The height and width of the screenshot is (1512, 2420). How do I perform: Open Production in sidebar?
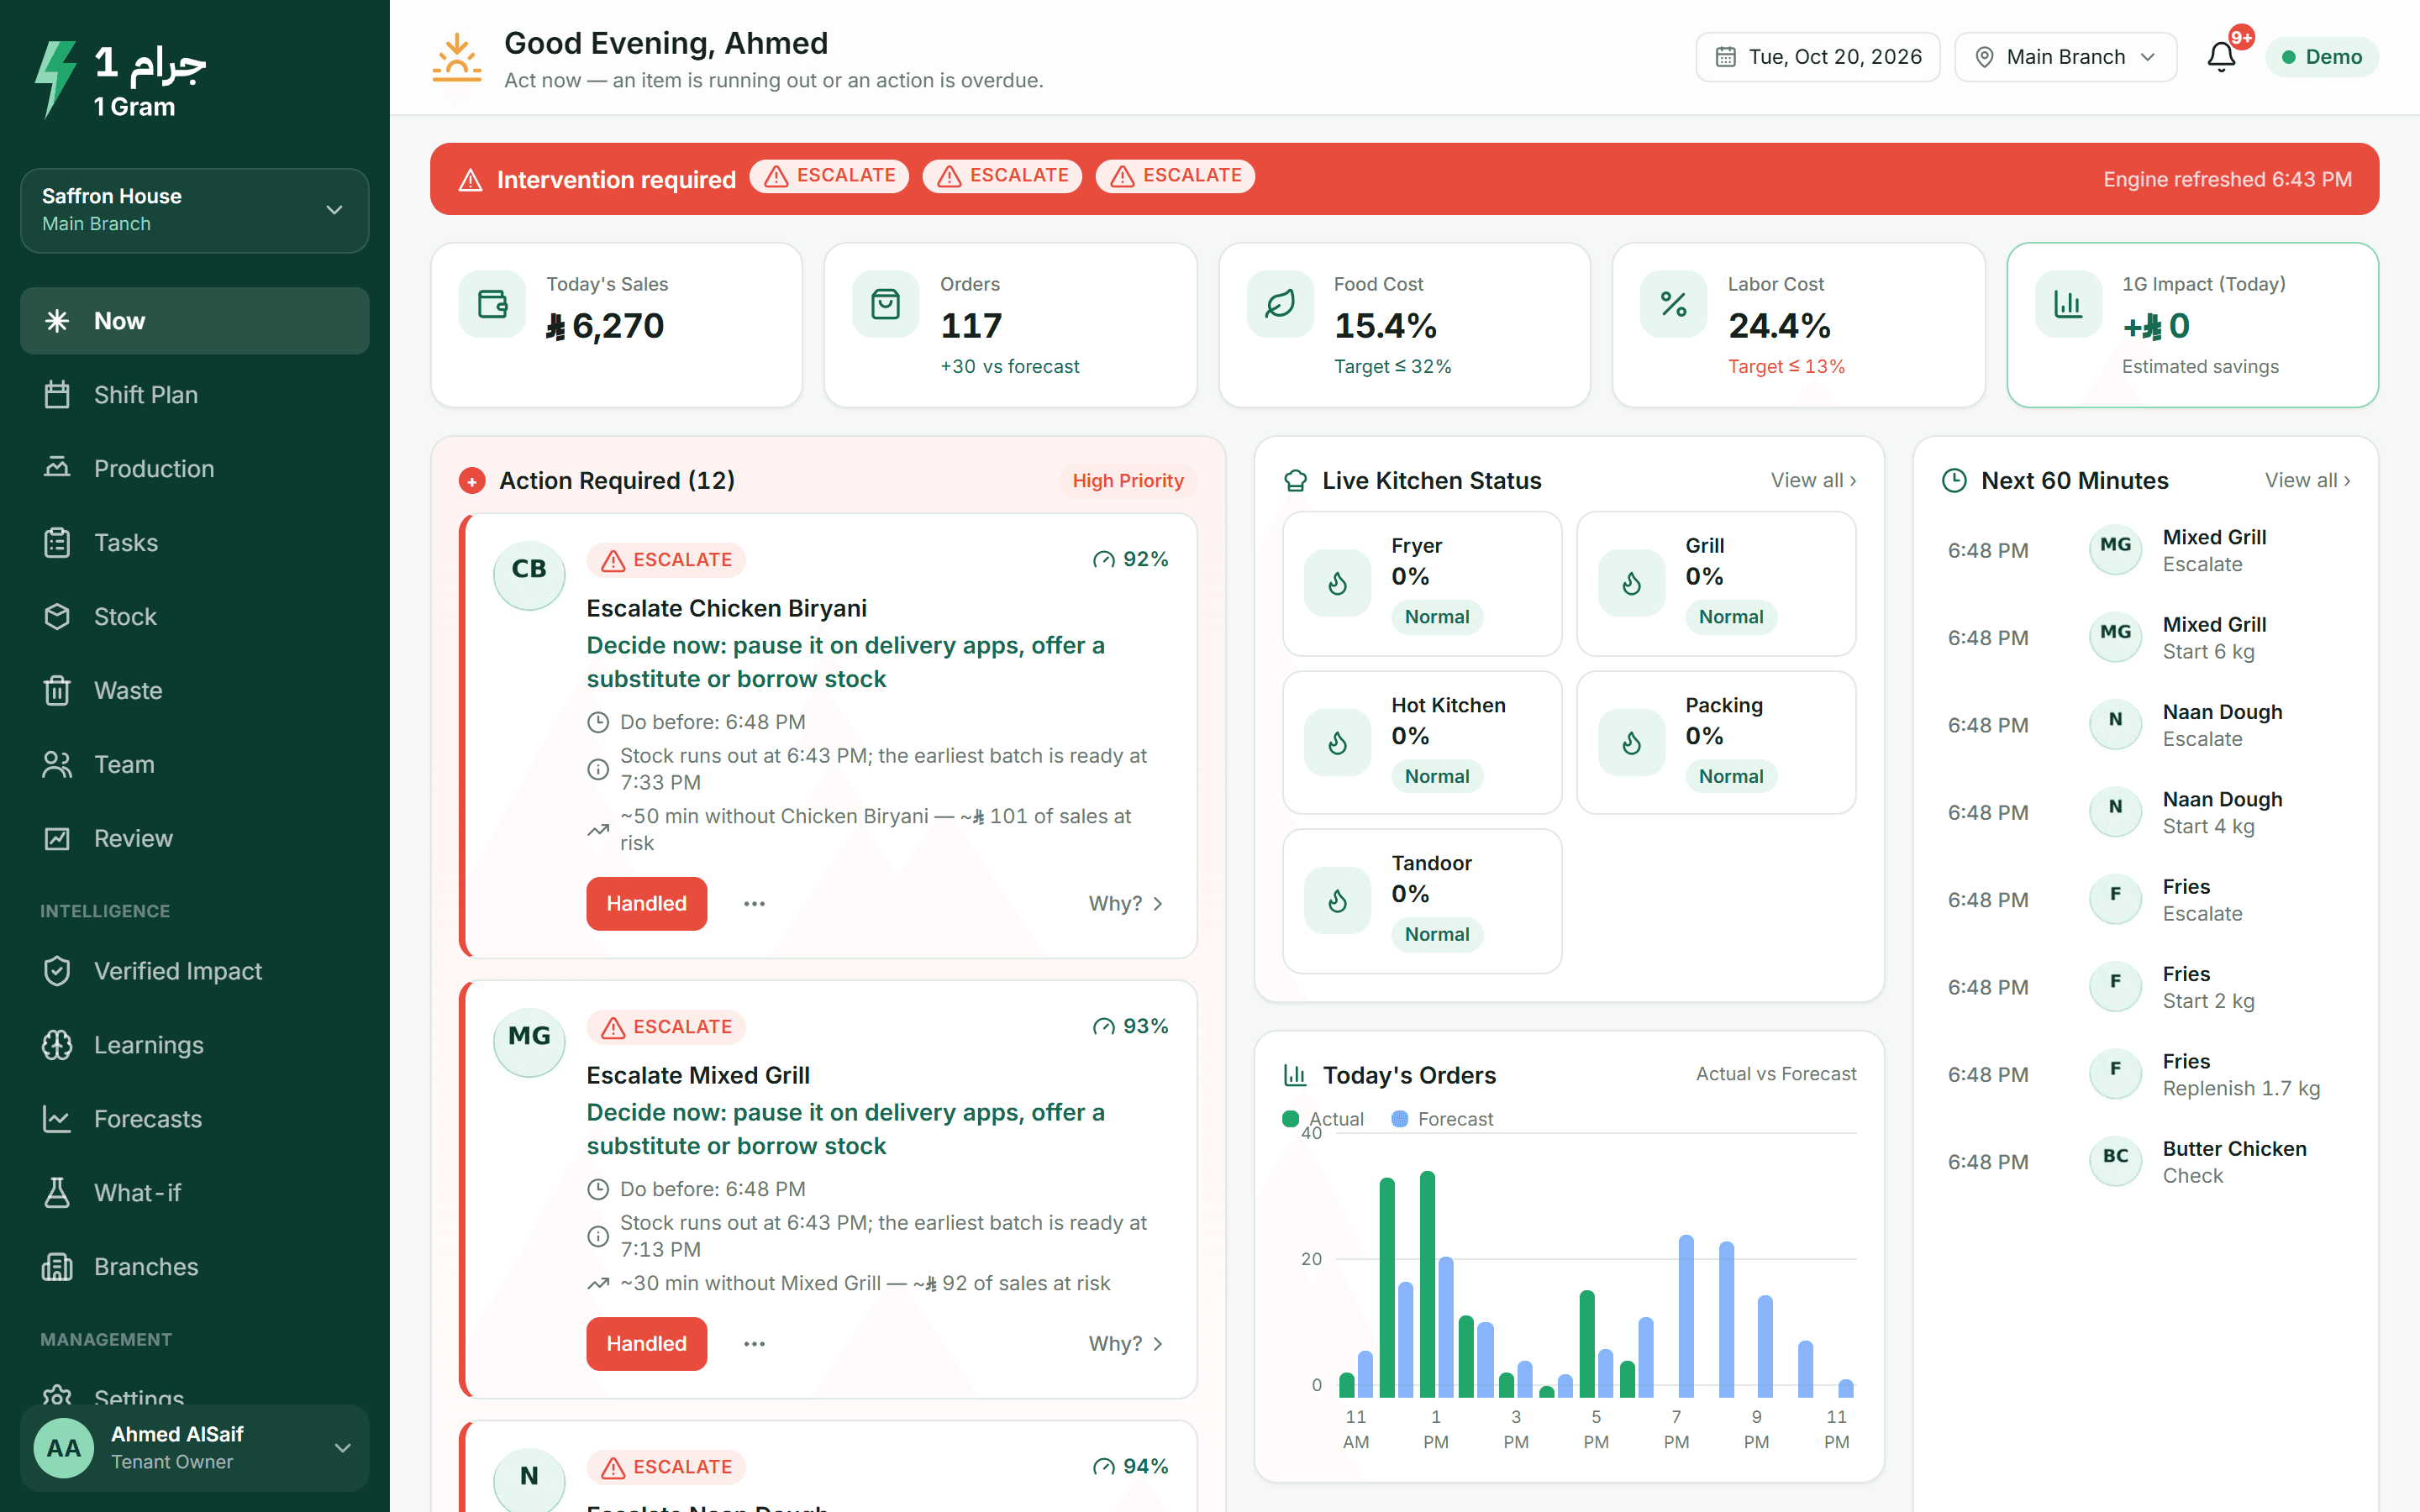[x=195, y=469]
